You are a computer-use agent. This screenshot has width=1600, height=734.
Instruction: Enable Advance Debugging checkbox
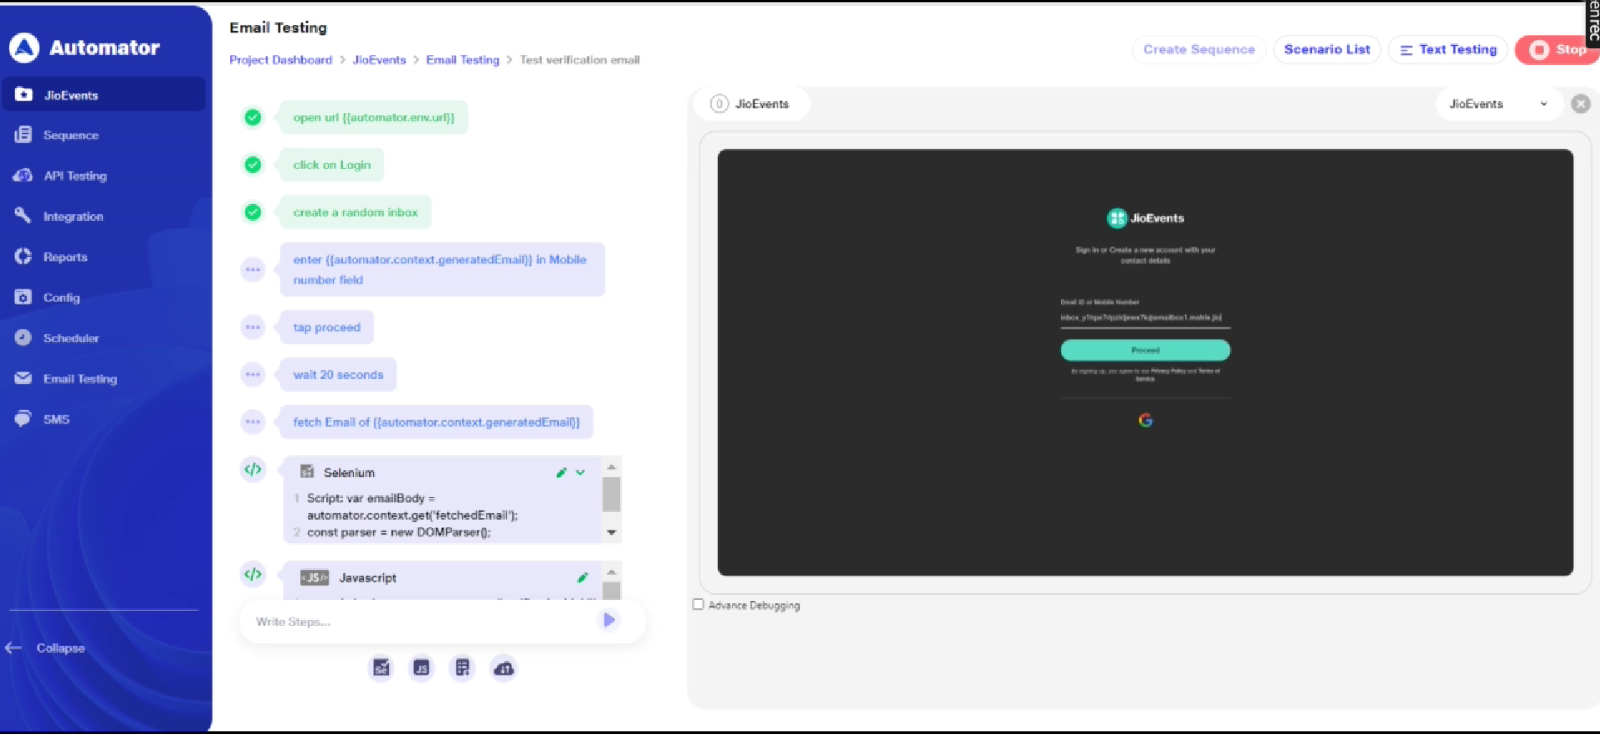[698, 604]
